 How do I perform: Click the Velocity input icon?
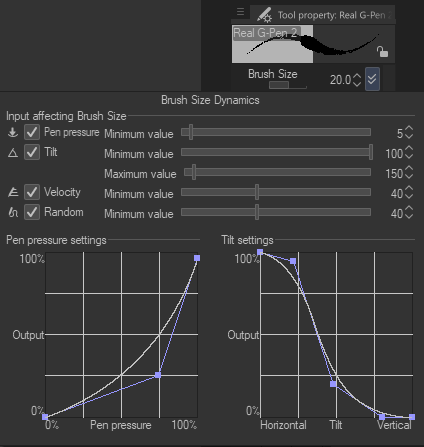coord(13,192)
